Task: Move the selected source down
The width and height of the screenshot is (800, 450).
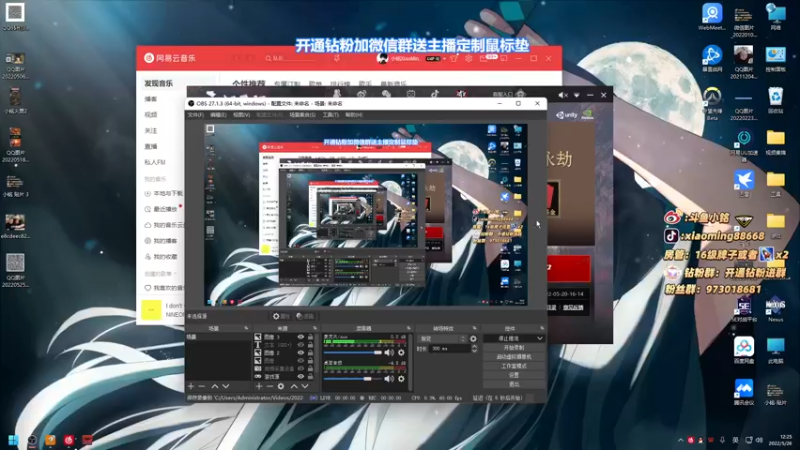Action: coord(305,386)
